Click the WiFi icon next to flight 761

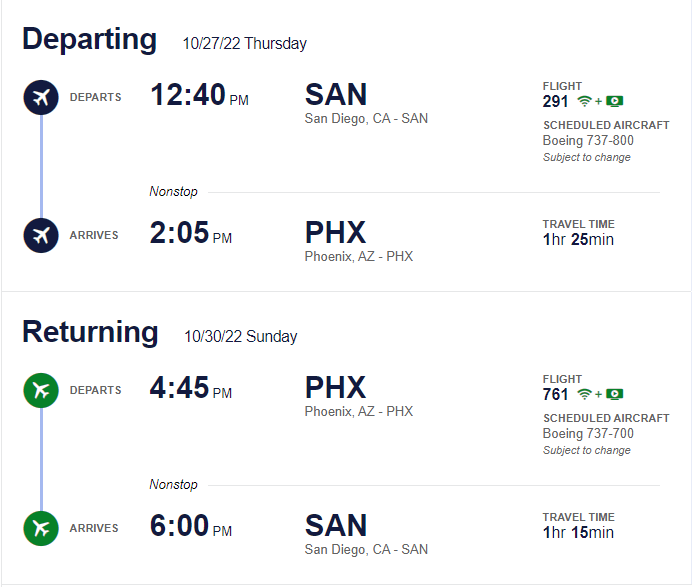tap(584, 394)
